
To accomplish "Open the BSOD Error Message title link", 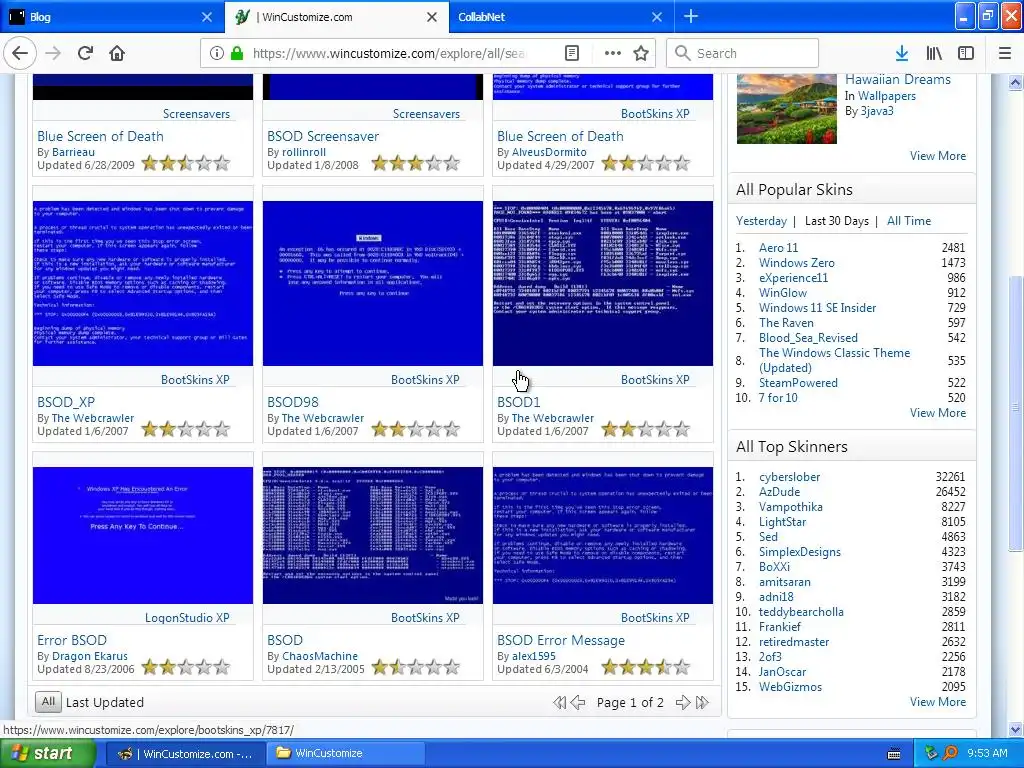I will (561, 640).
